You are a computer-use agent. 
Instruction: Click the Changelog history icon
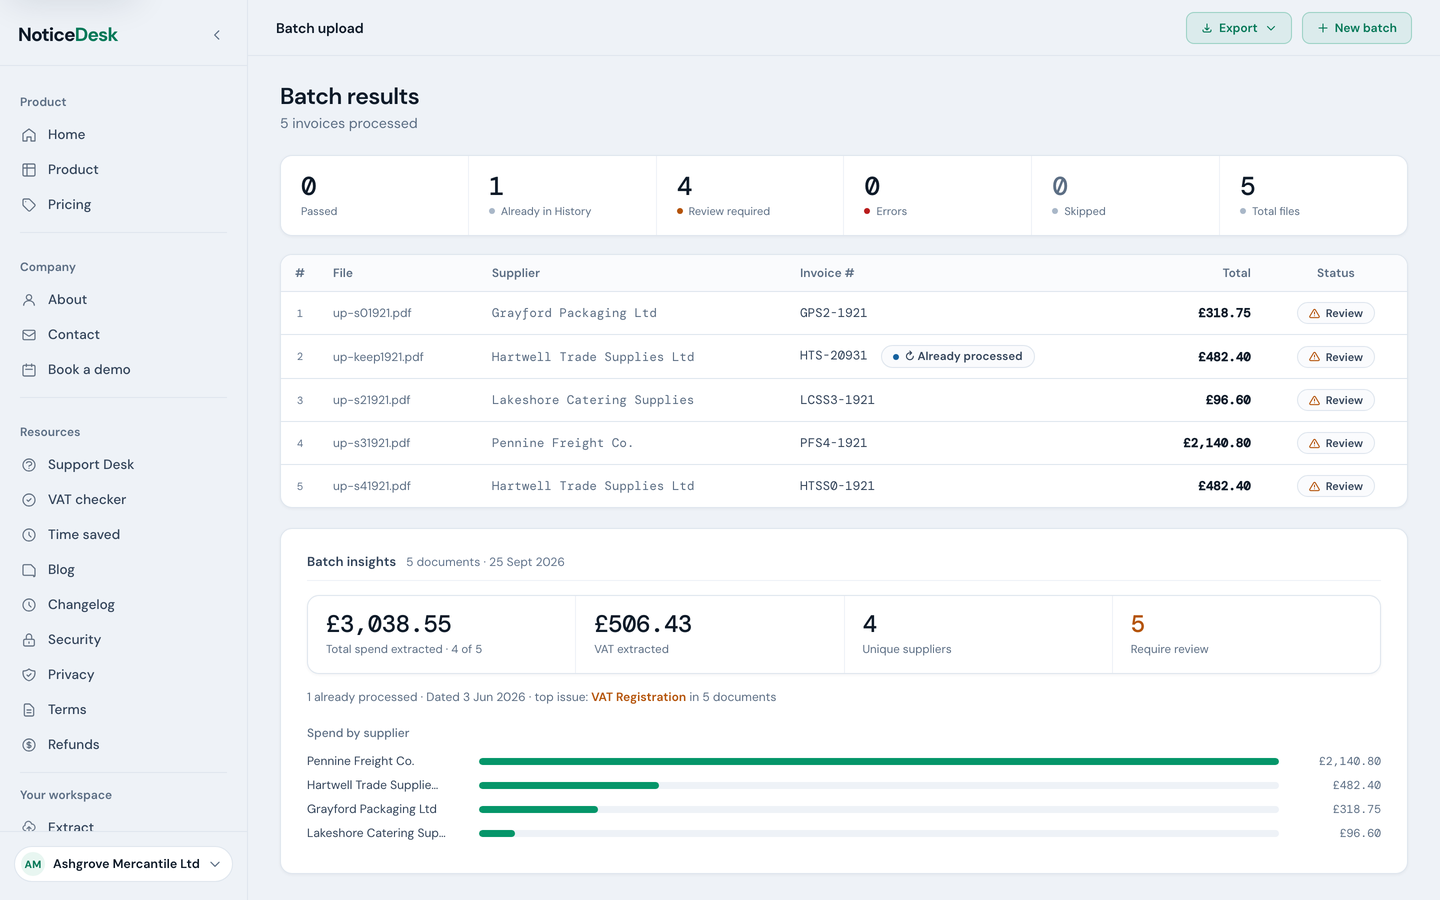[29, 605]
